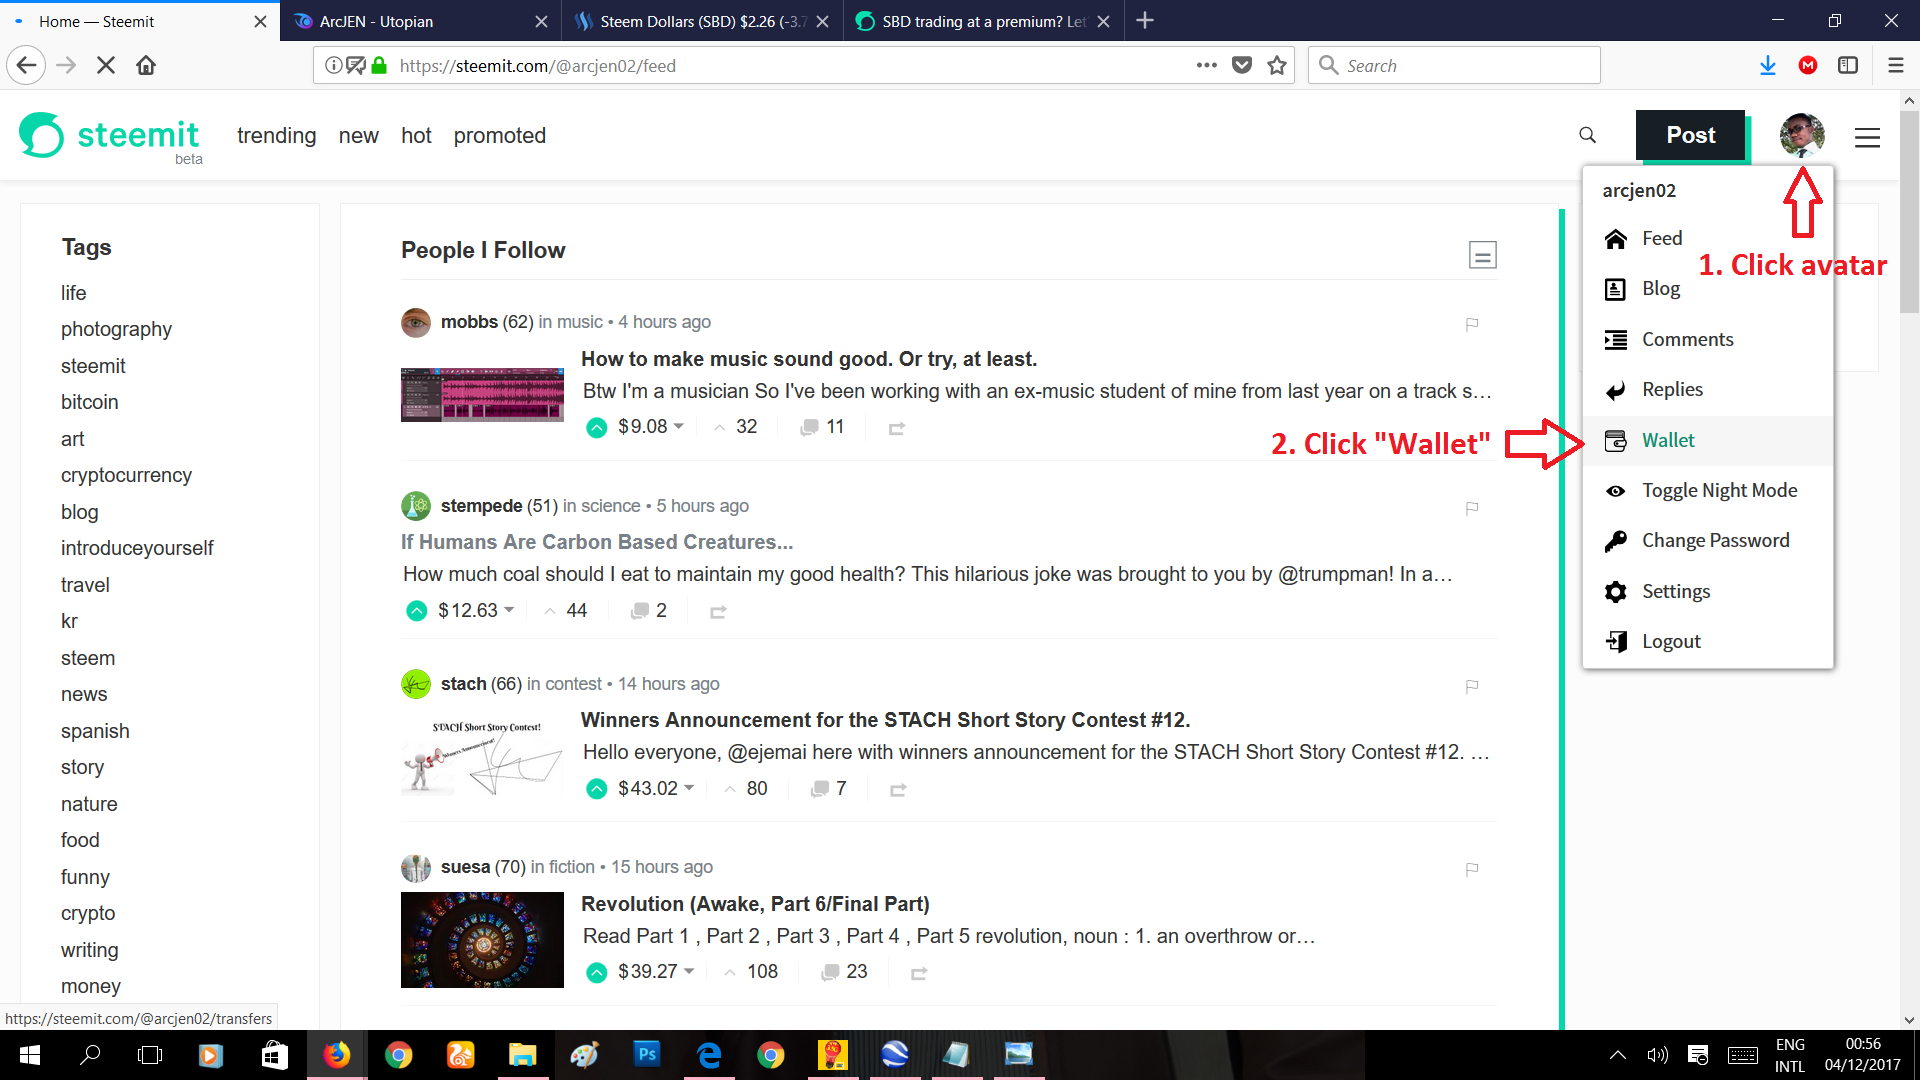Click the Post button
Screen dimensions: 1920x1080
pyautogui.click(x=1690, y=135)
